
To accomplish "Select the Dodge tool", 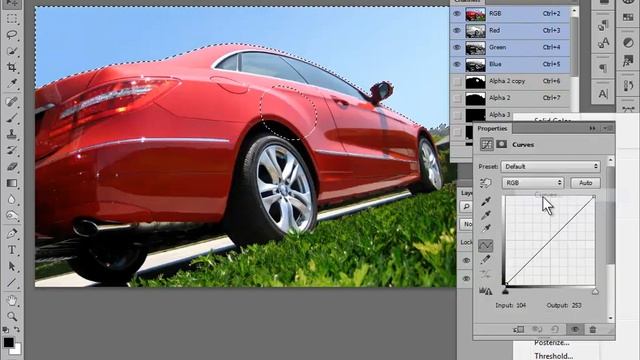I will pos(12,216).
